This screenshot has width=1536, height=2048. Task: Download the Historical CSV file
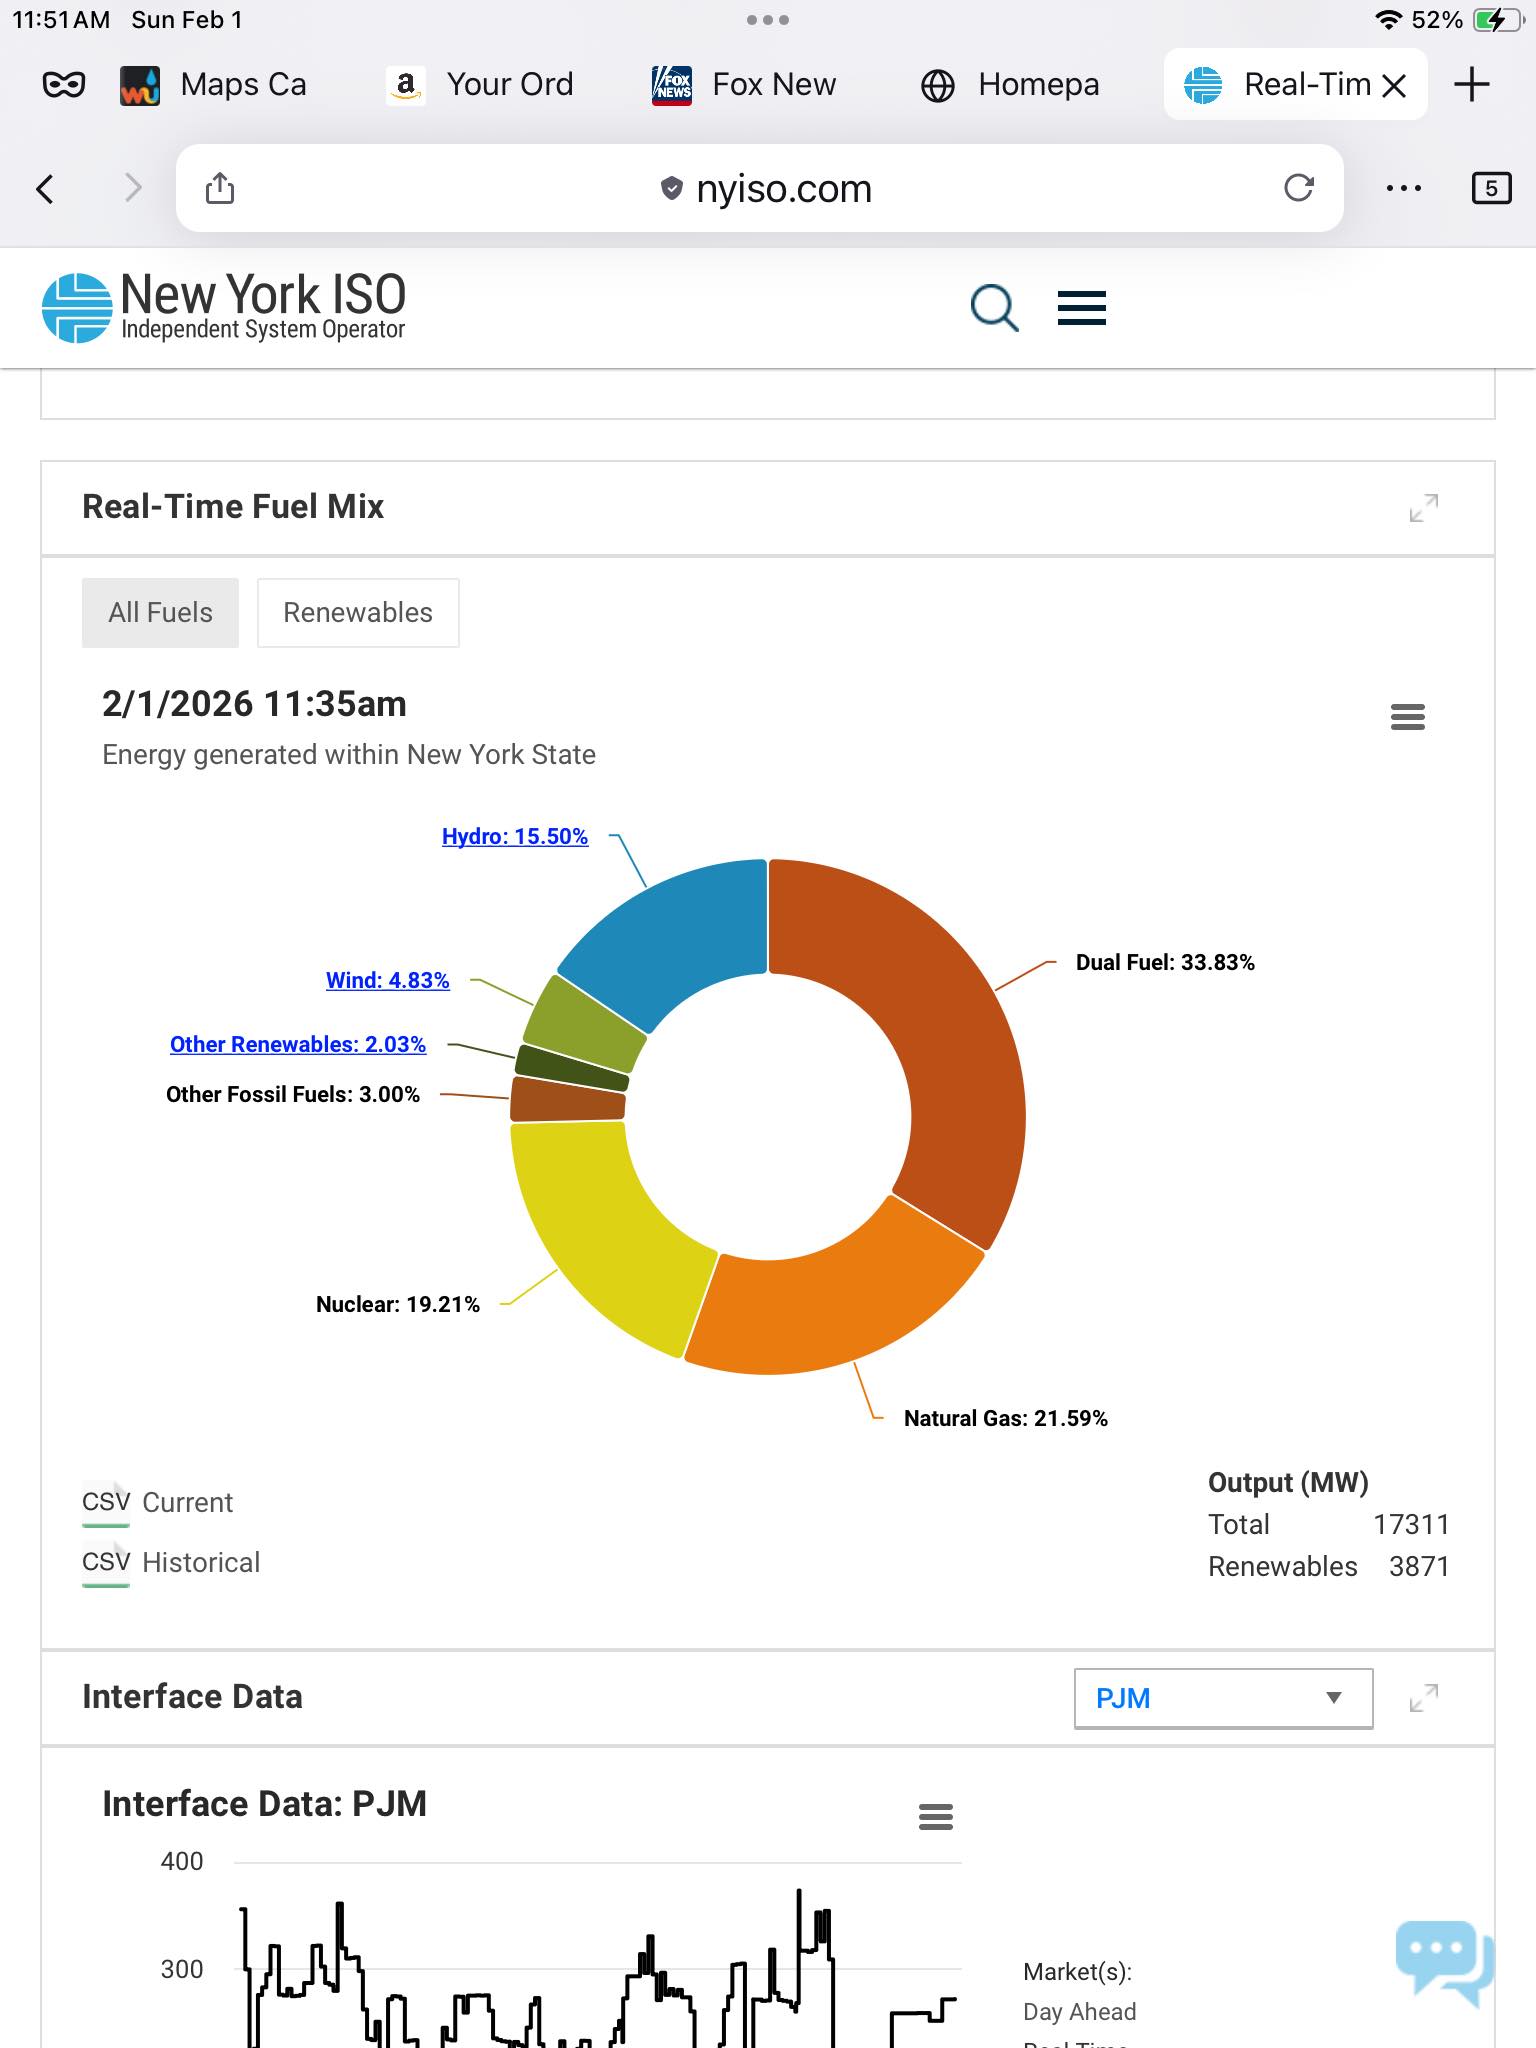(x=171, y=1563)
